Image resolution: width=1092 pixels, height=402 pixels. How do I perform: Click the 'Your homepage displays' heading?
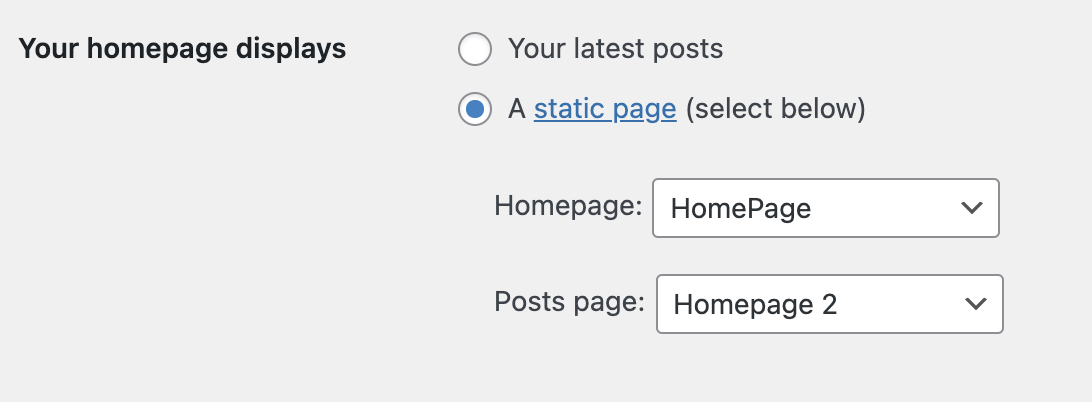183,49
